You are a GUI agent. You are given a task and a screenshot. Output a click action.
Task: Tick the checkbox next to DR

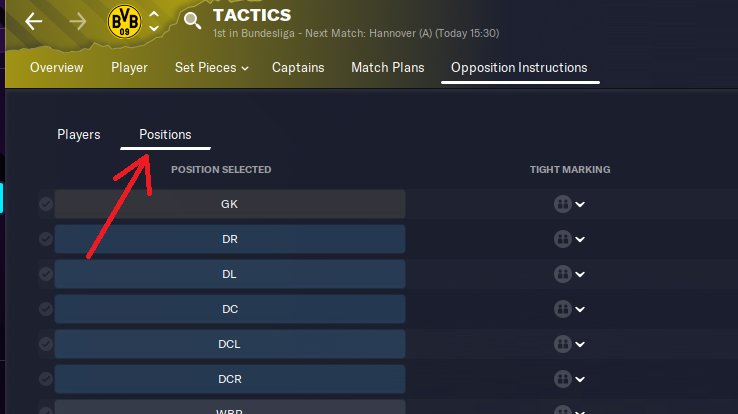[x=45, y=239]
